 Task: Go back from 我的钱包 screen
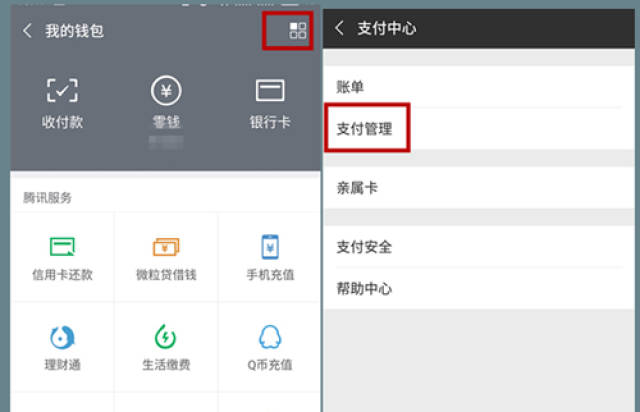27,31
